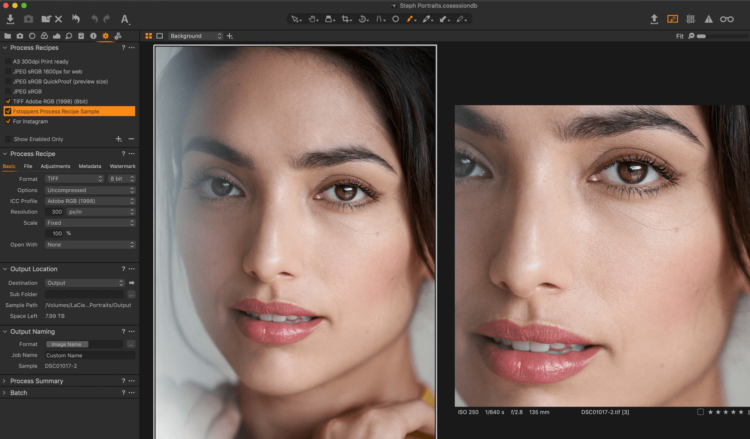
Task: Expand the Batch panel
Action: pos(5,393)
